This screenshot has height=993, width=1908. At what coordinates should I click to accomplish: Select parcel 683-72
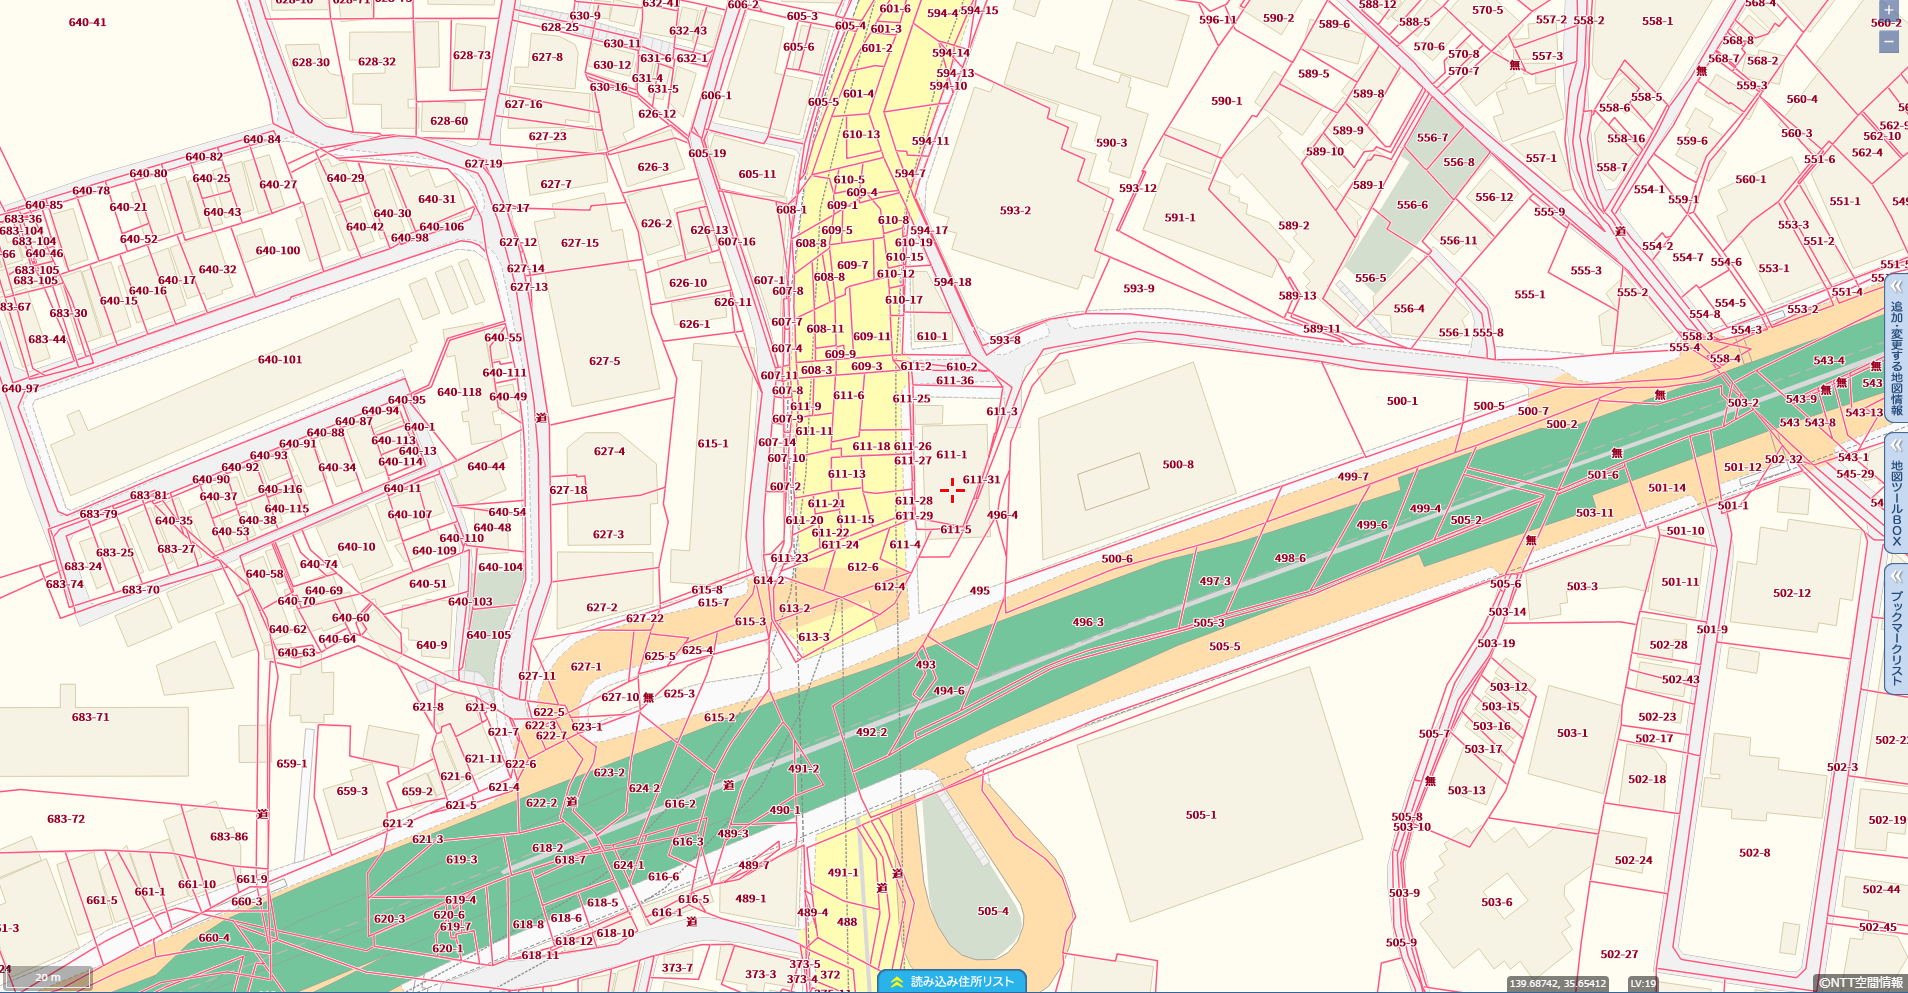[66, 819]
